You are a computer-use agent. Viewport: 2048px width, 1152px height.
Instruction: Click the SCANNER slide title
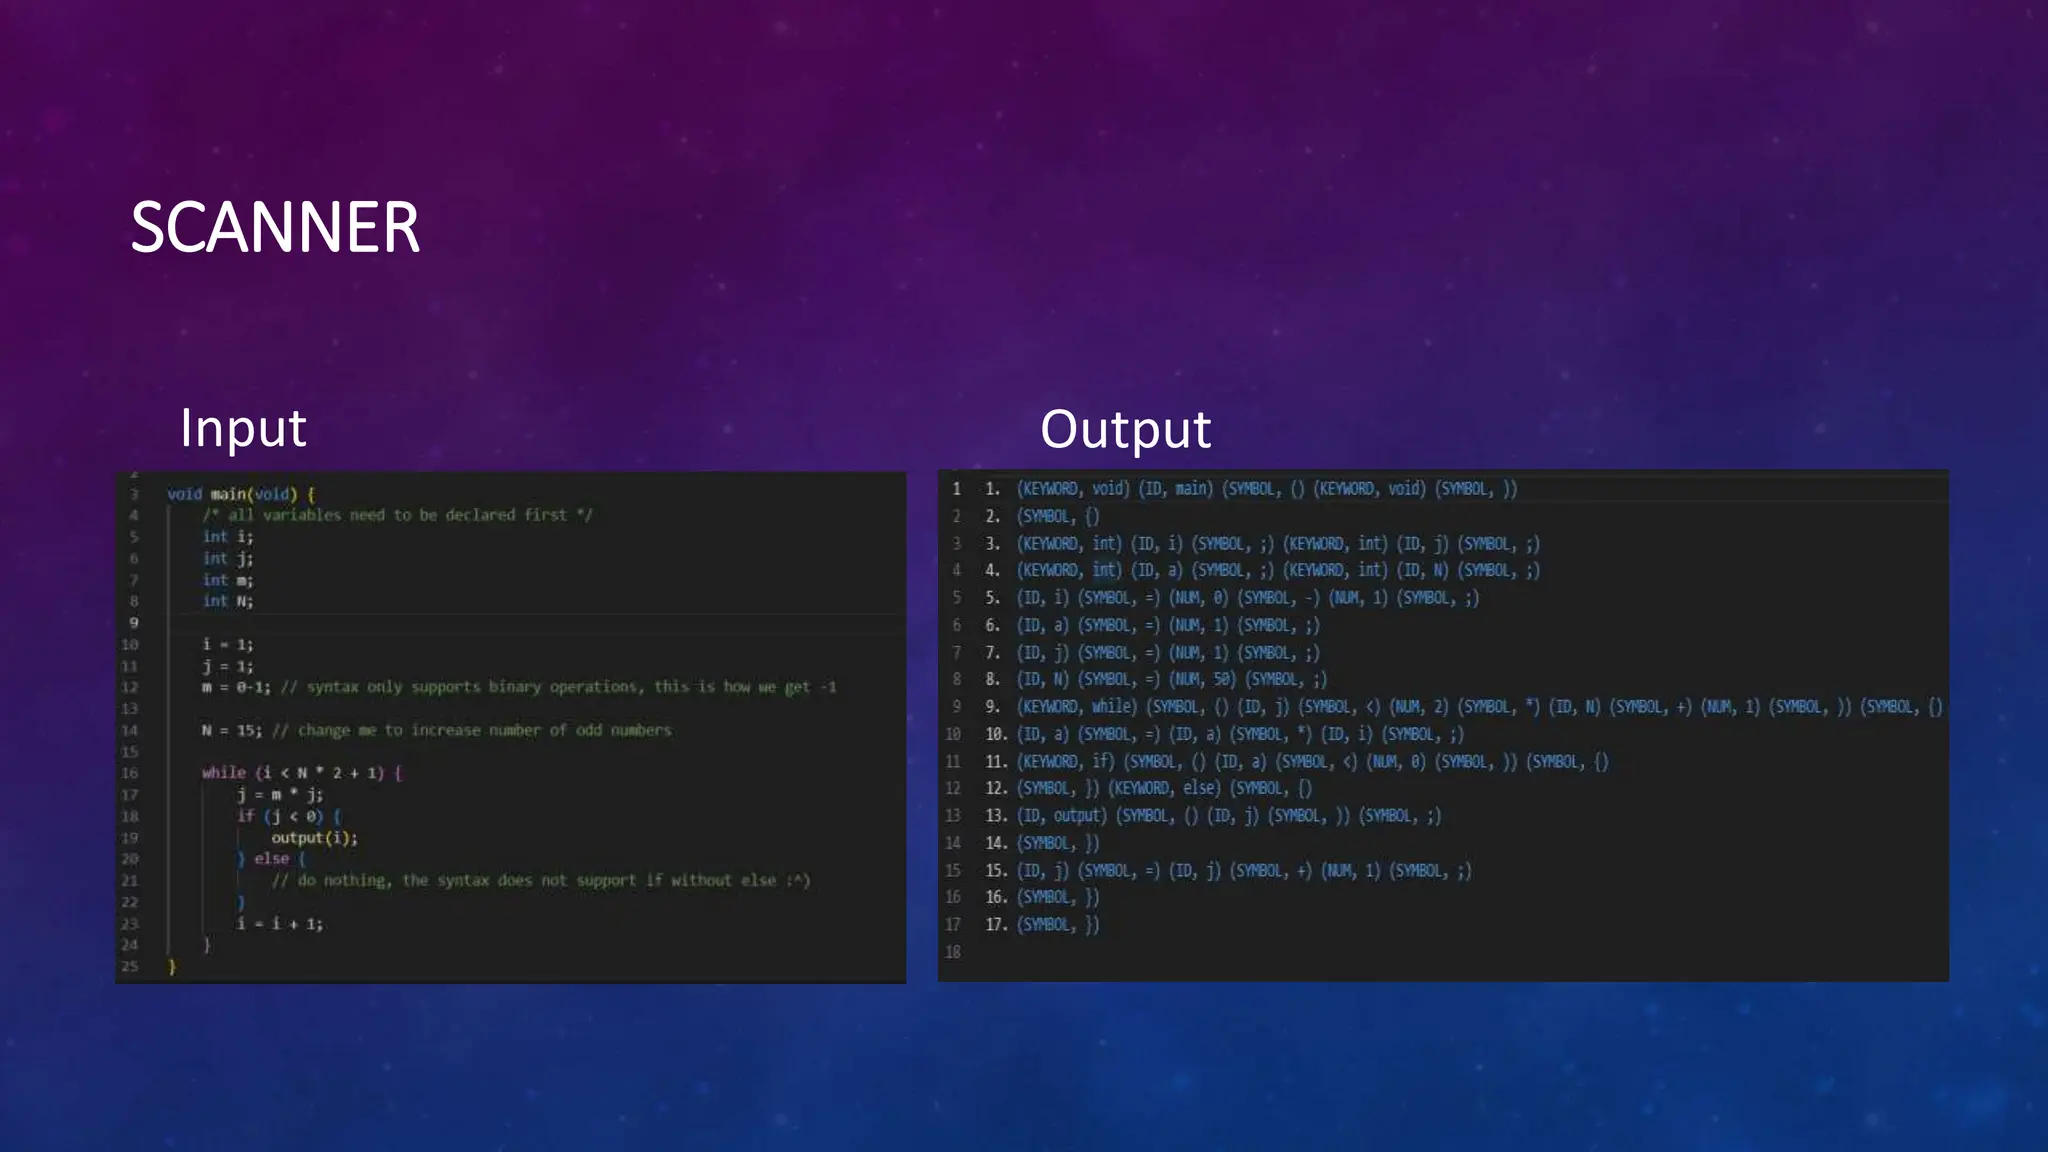tap(275, 228)
